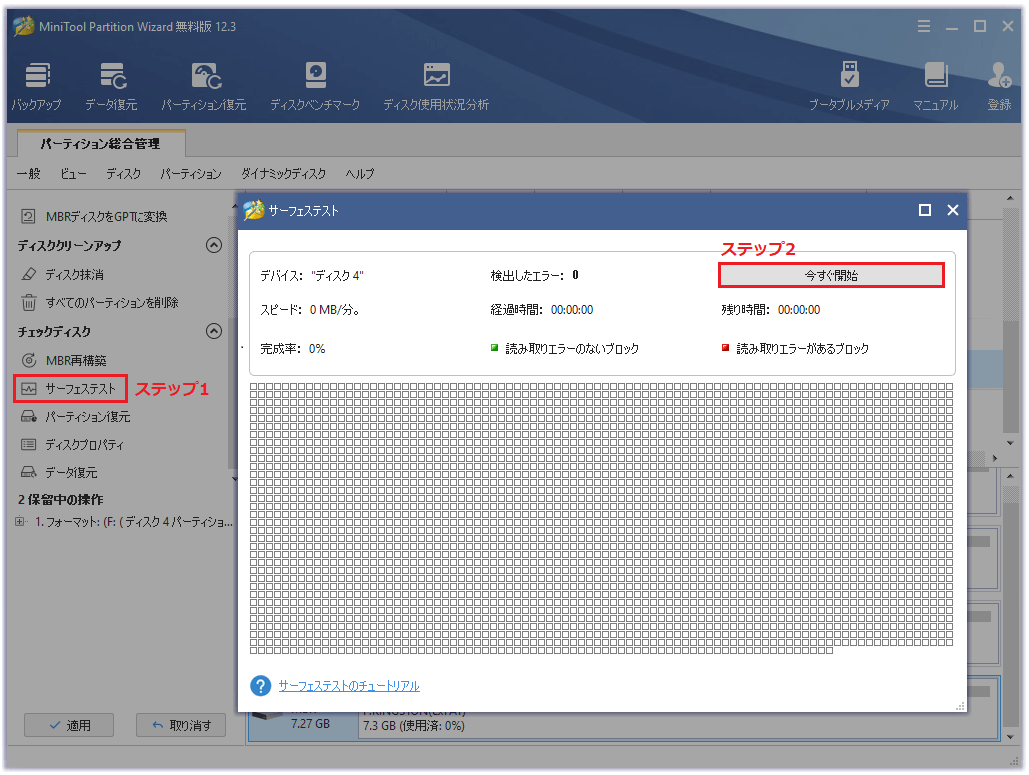Click the 取り消す undo button

click(181, 725)
